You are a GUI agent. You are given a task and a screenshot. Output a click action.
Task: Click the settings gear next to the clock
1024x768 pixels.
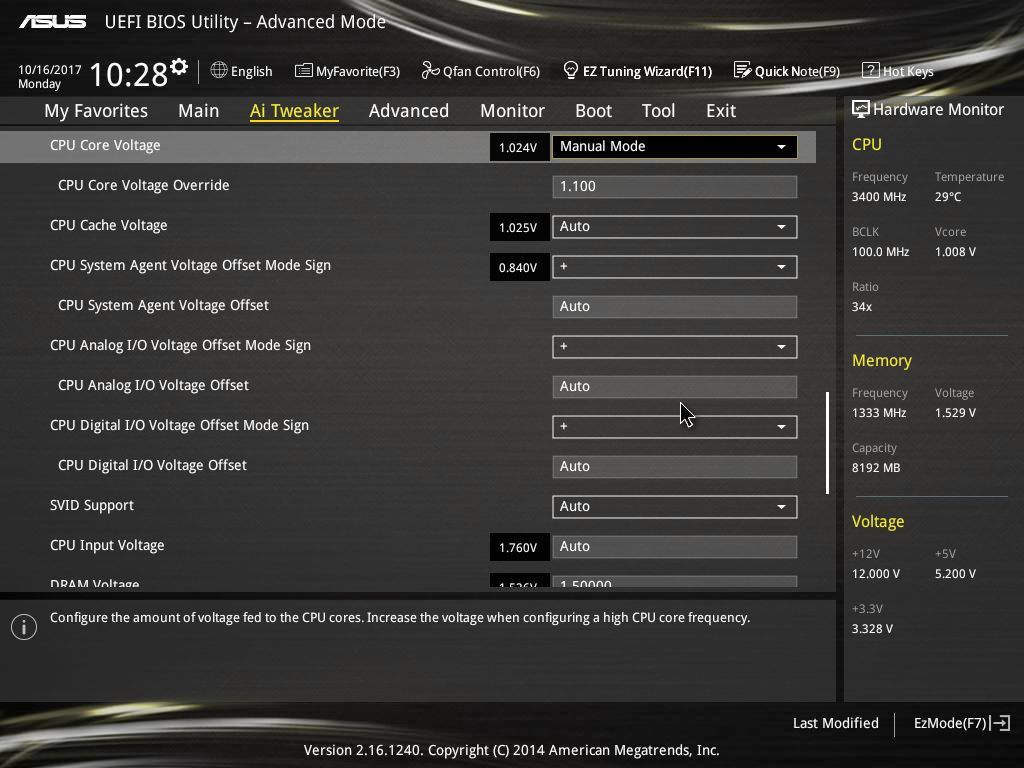point(179,66)
